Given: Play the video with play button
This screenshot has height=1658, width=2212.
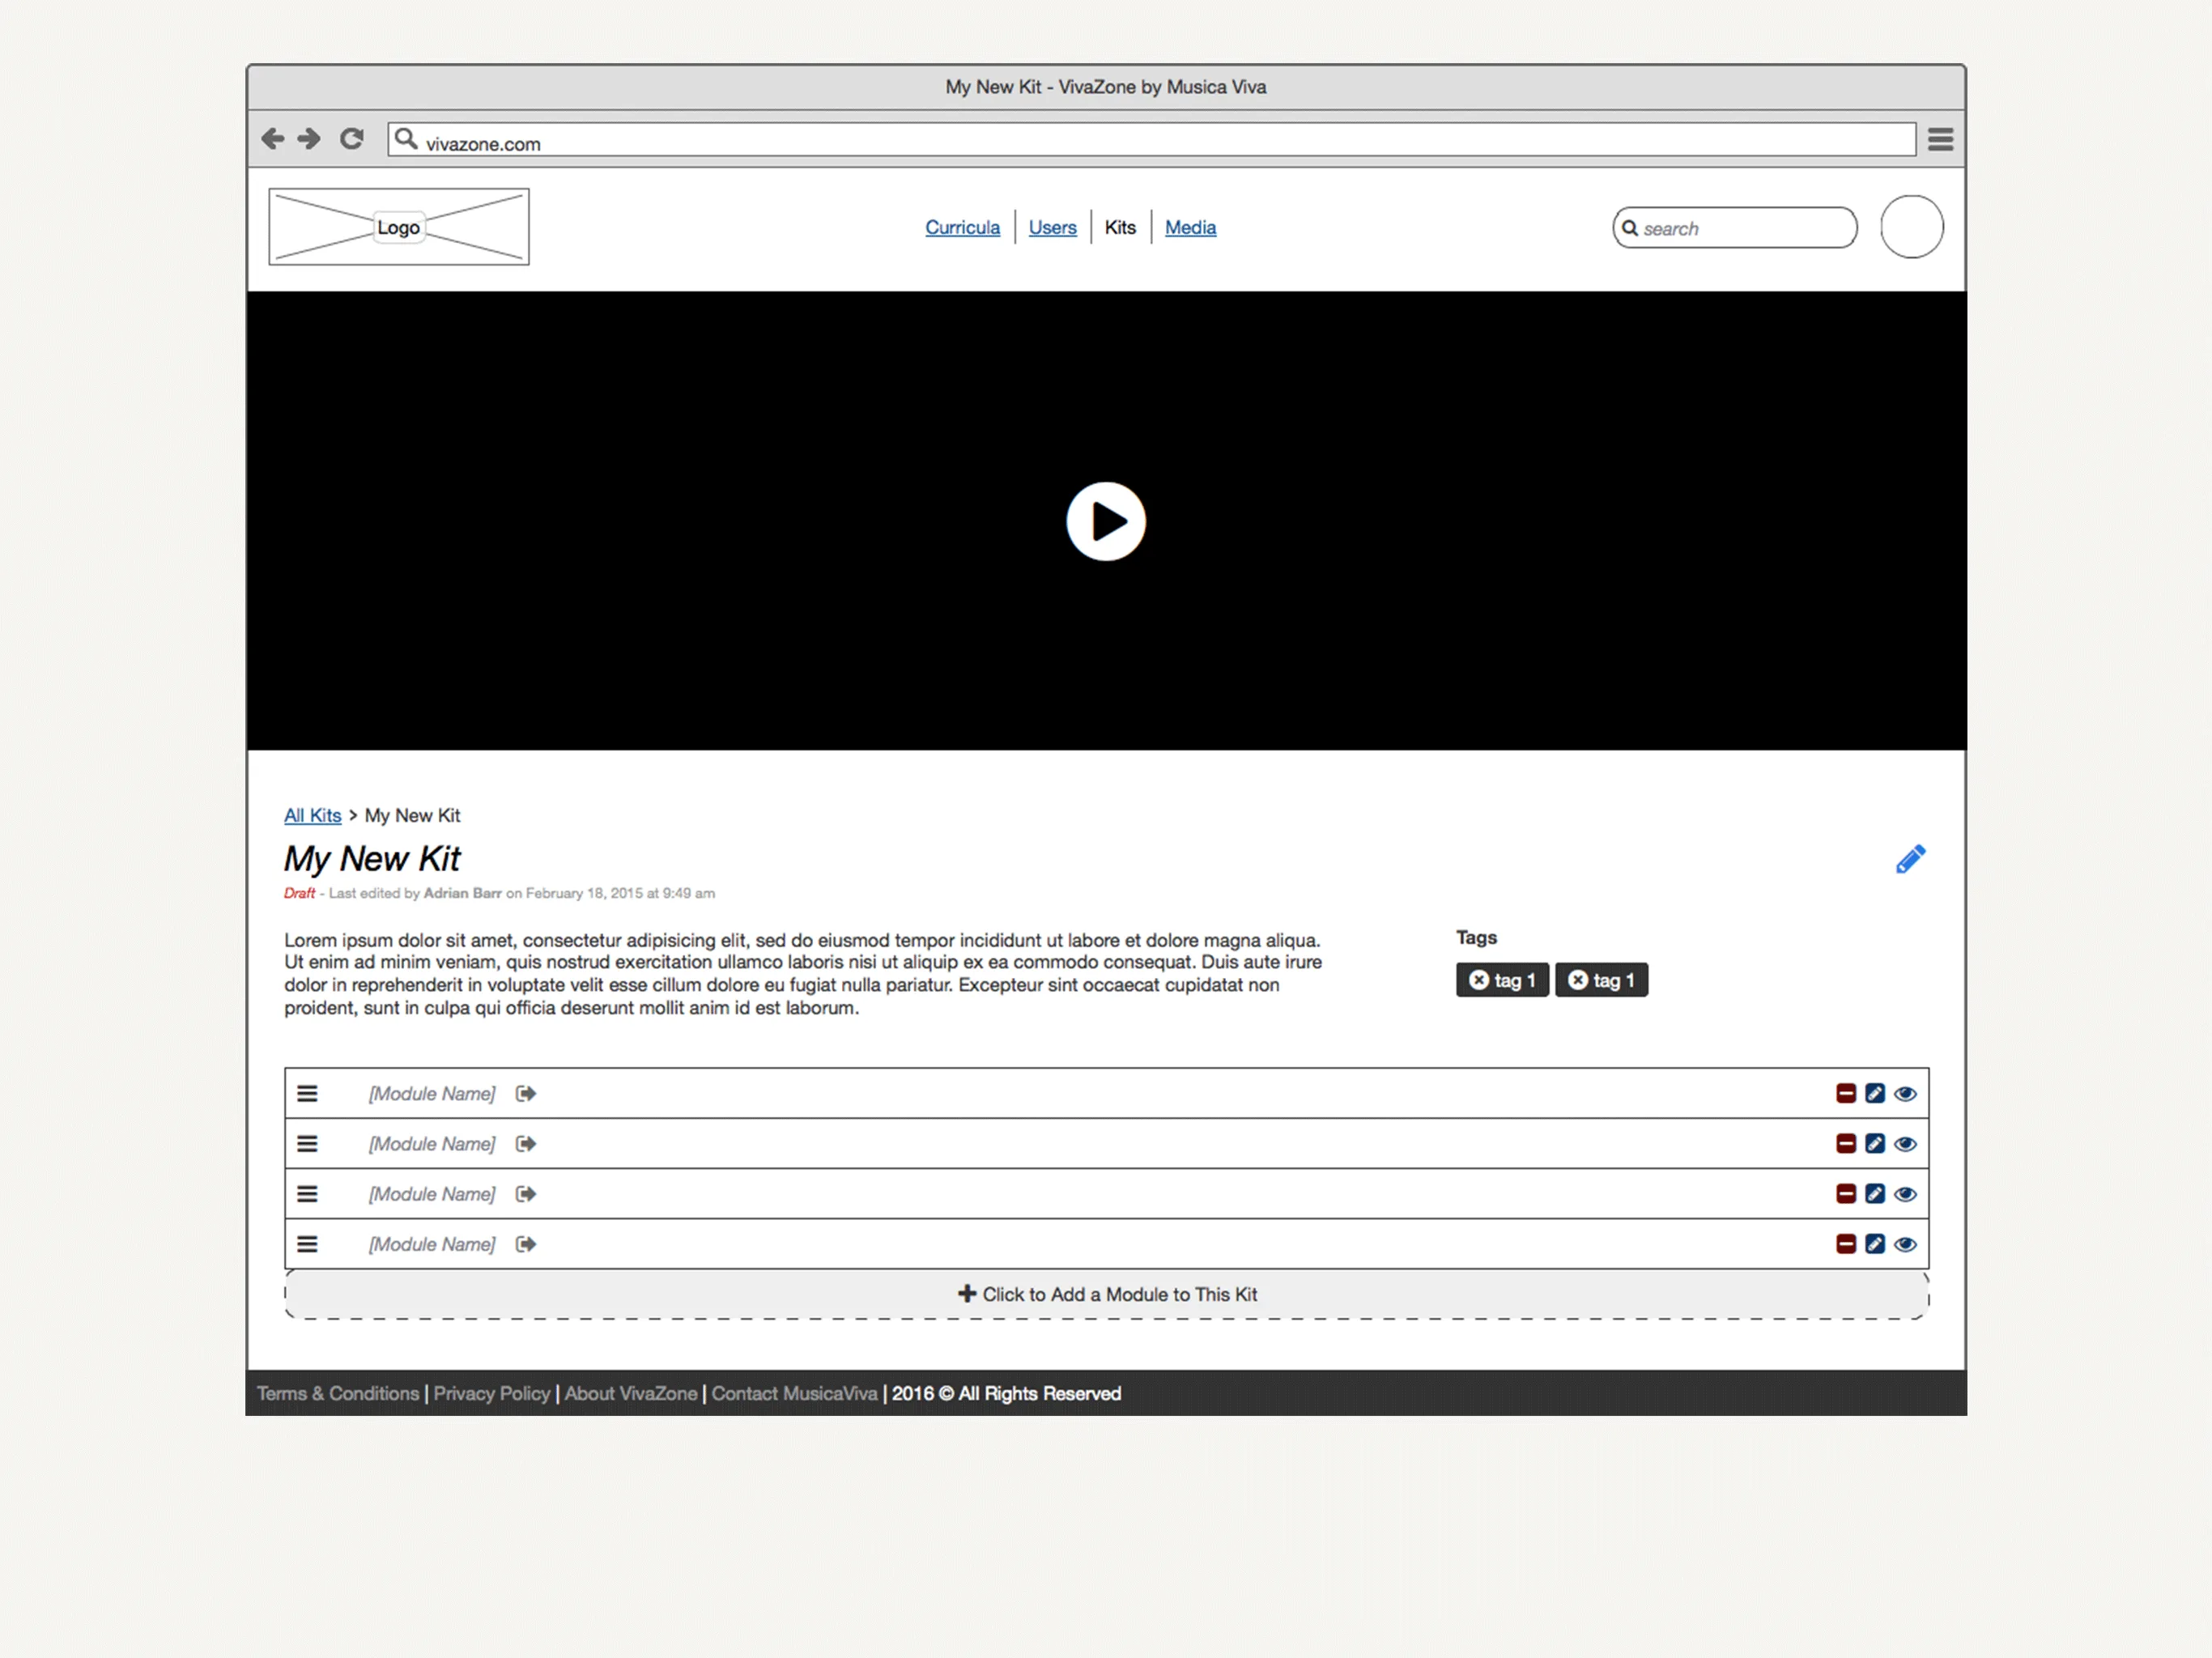Looking at the screenshot, I should [x=1105, y=521].
